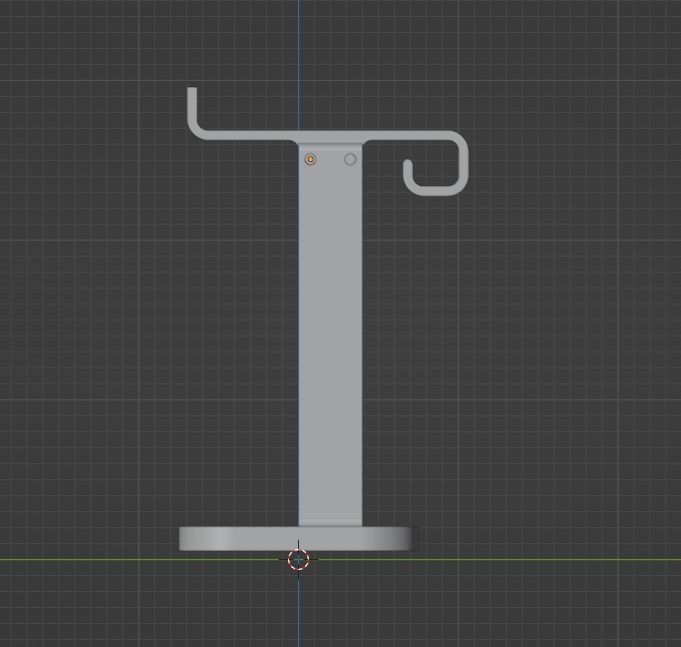Select the flat round base plate

299,538
